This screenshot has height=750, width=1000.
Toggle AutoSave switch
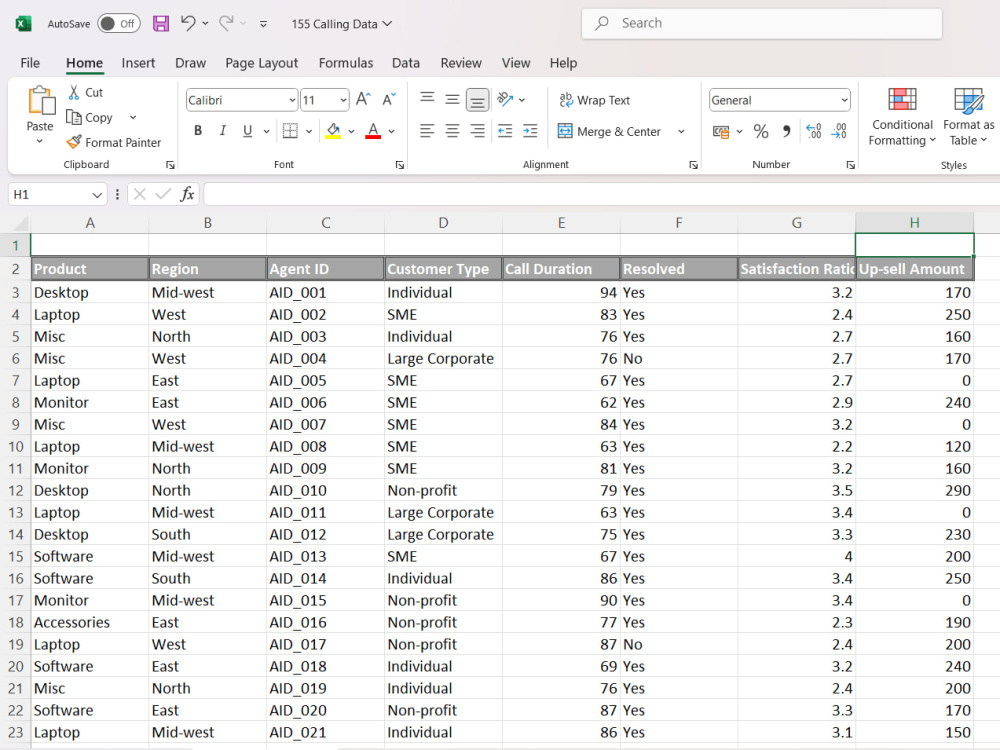pyautogui.click(x=119, y=24)
